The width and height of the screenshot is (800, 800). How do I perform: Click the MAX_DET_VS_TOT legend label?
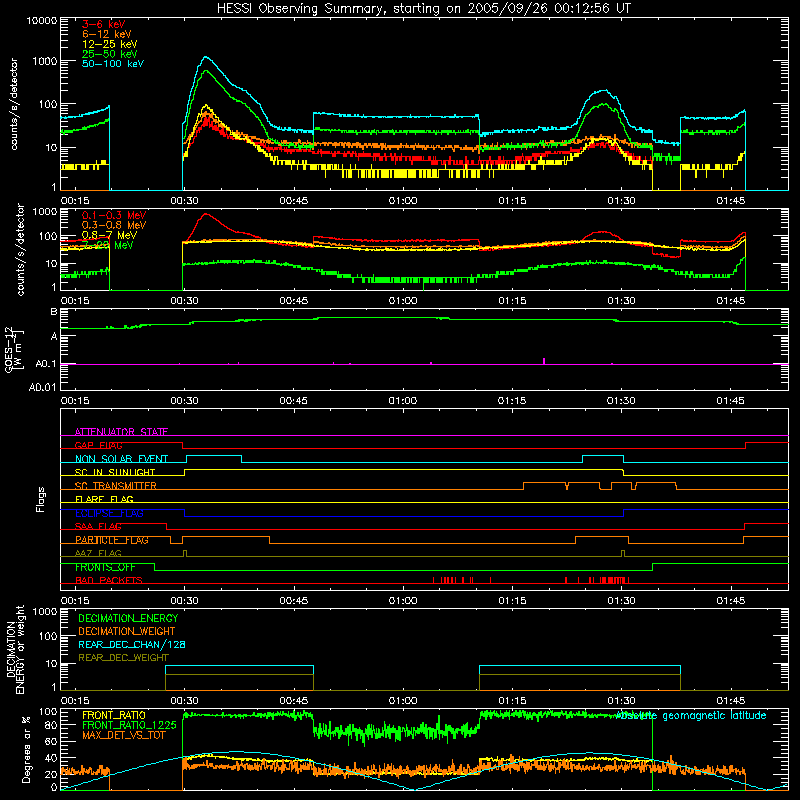pos(124,735)
